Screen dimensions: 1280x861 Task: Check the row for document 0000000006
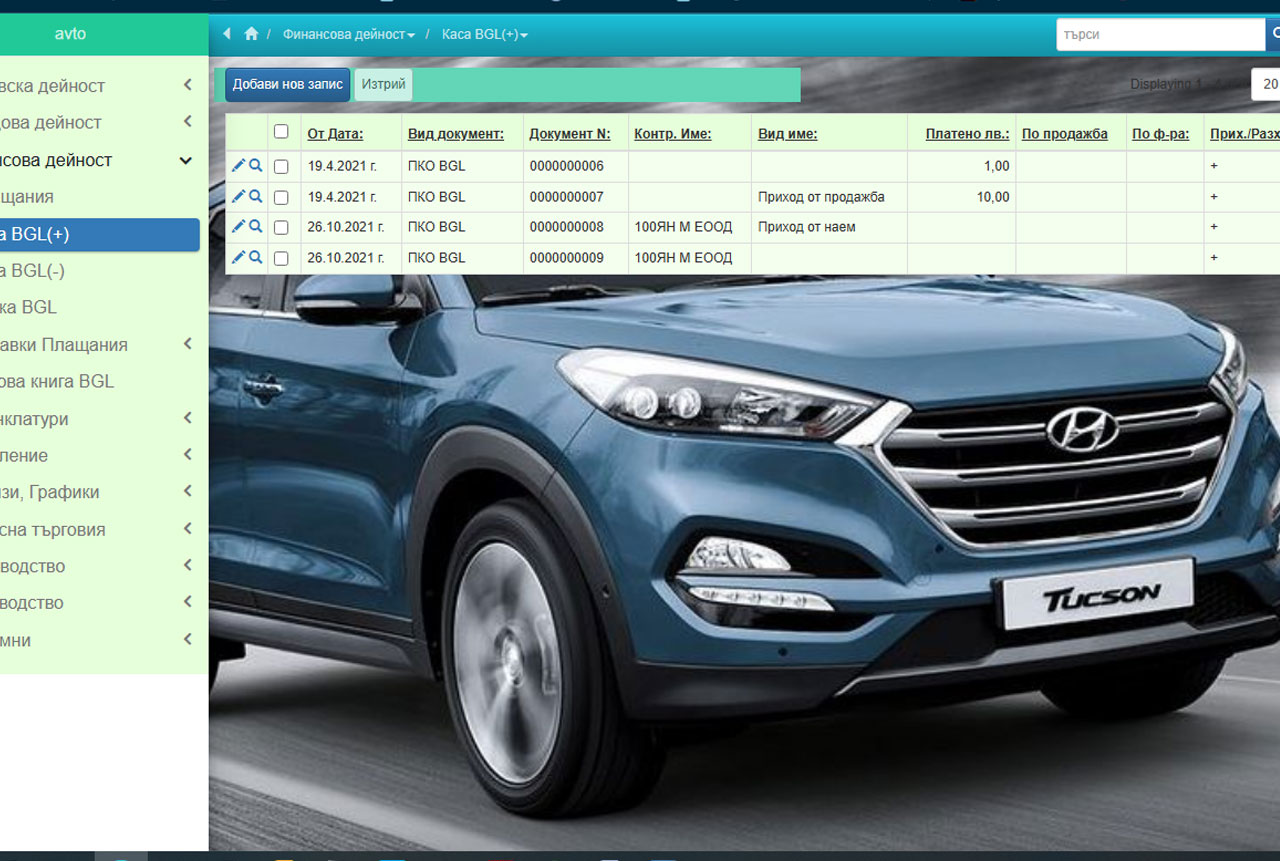point(281,167)
